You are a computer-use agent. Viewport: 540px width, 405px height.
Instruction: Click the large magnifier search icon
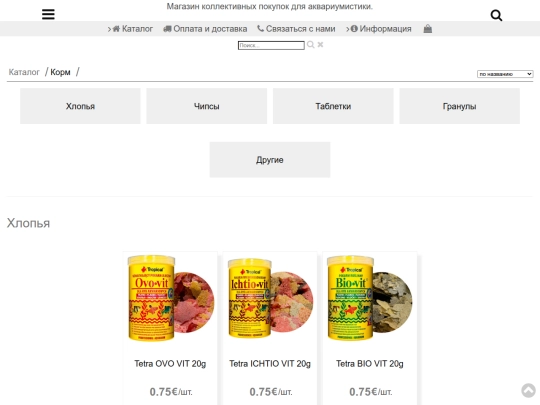496,15
